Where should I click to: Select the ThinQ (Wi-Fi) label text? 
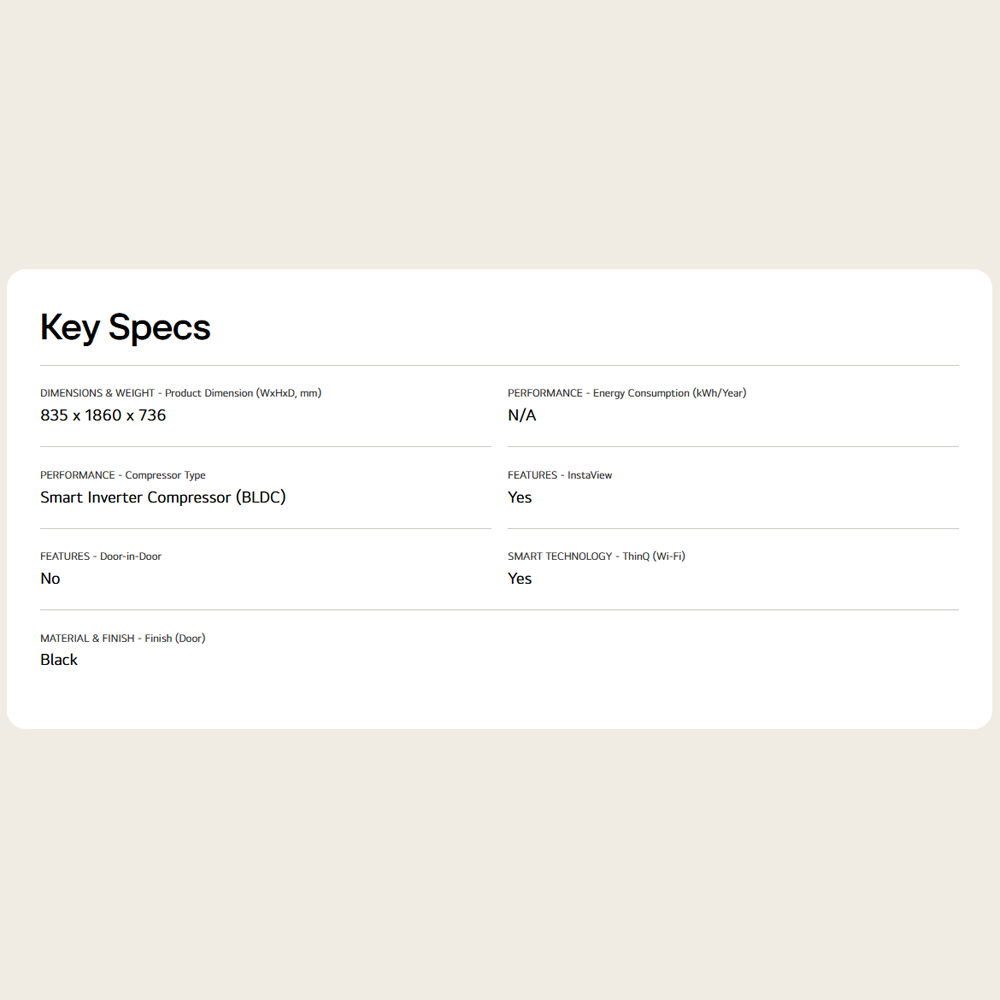click(654, 556)
